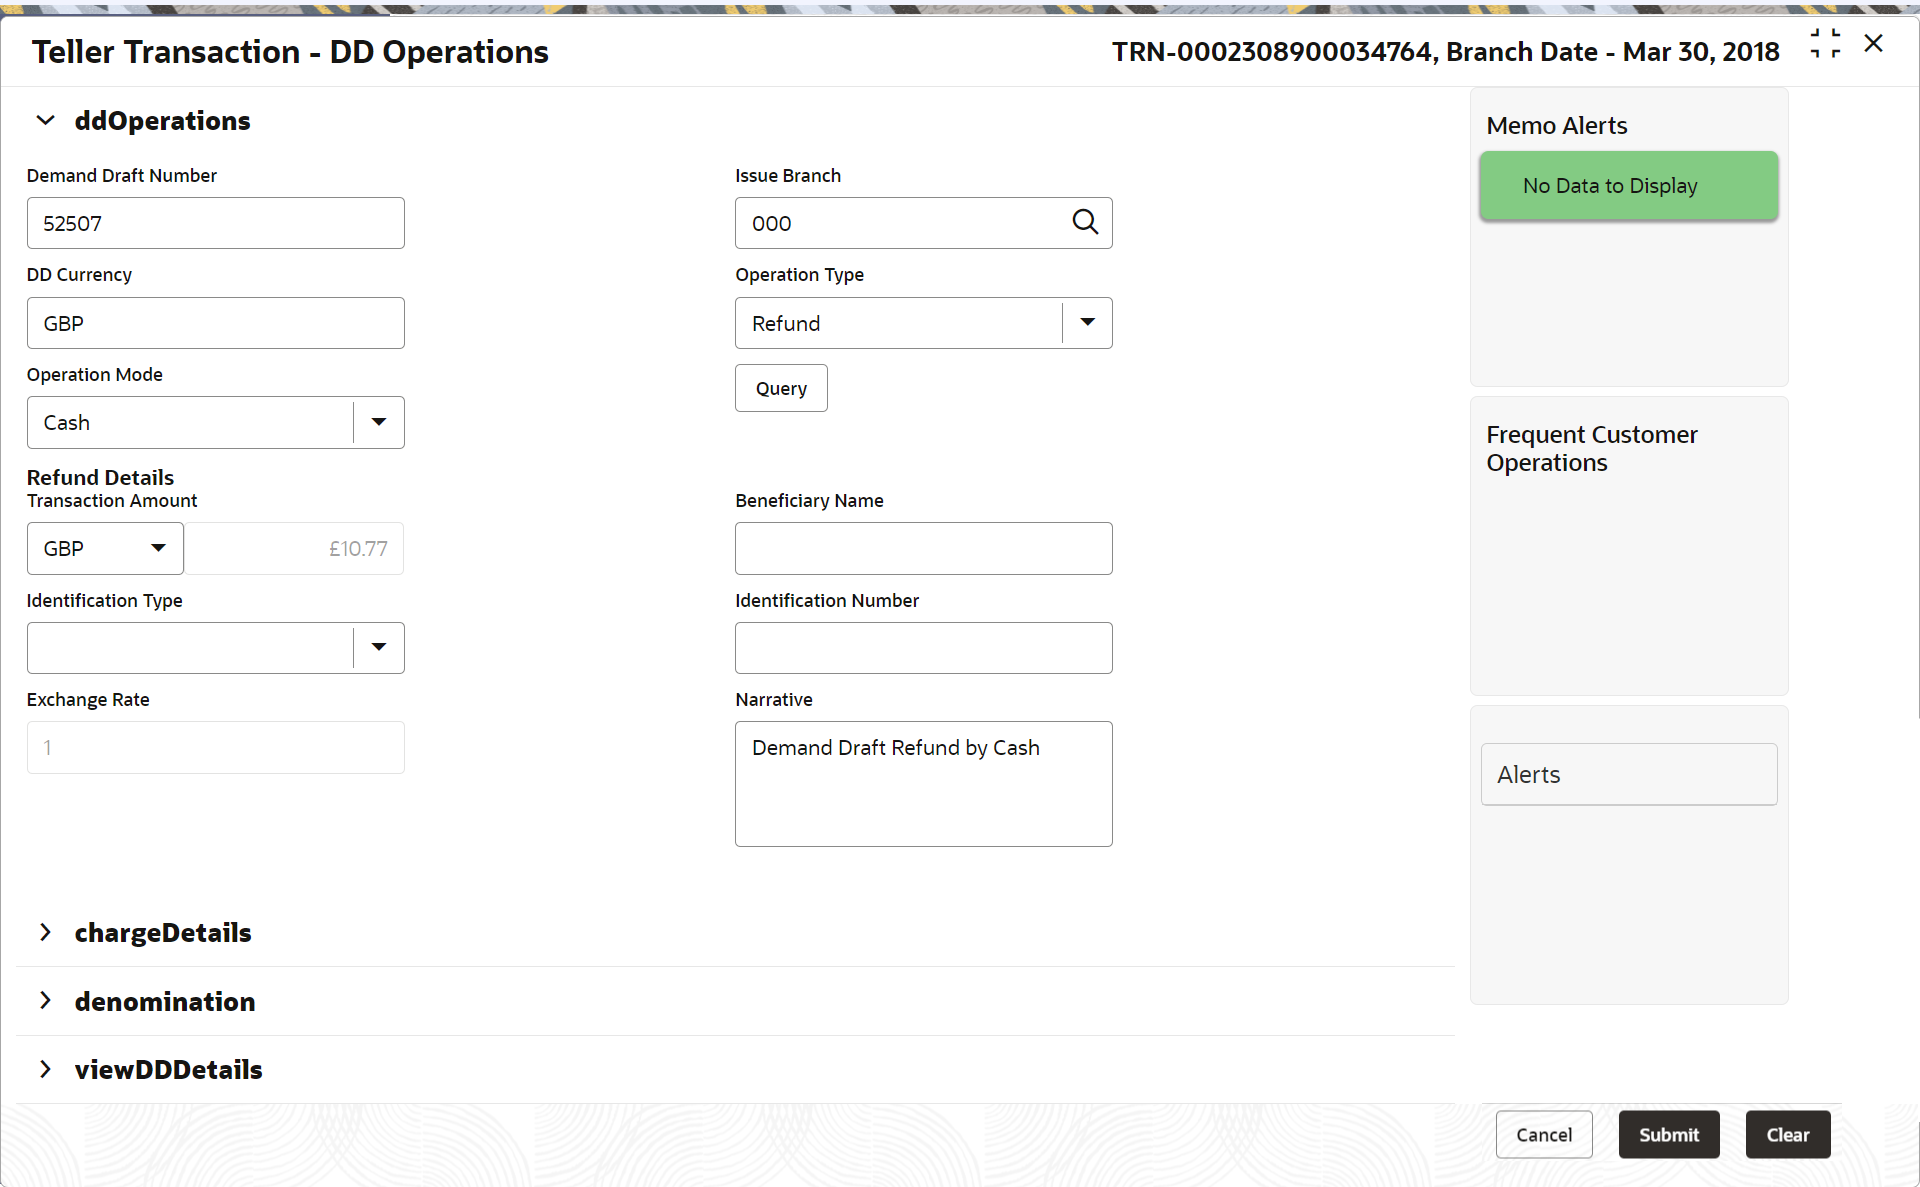Expand the denomination section

[x=45, y=1001]
